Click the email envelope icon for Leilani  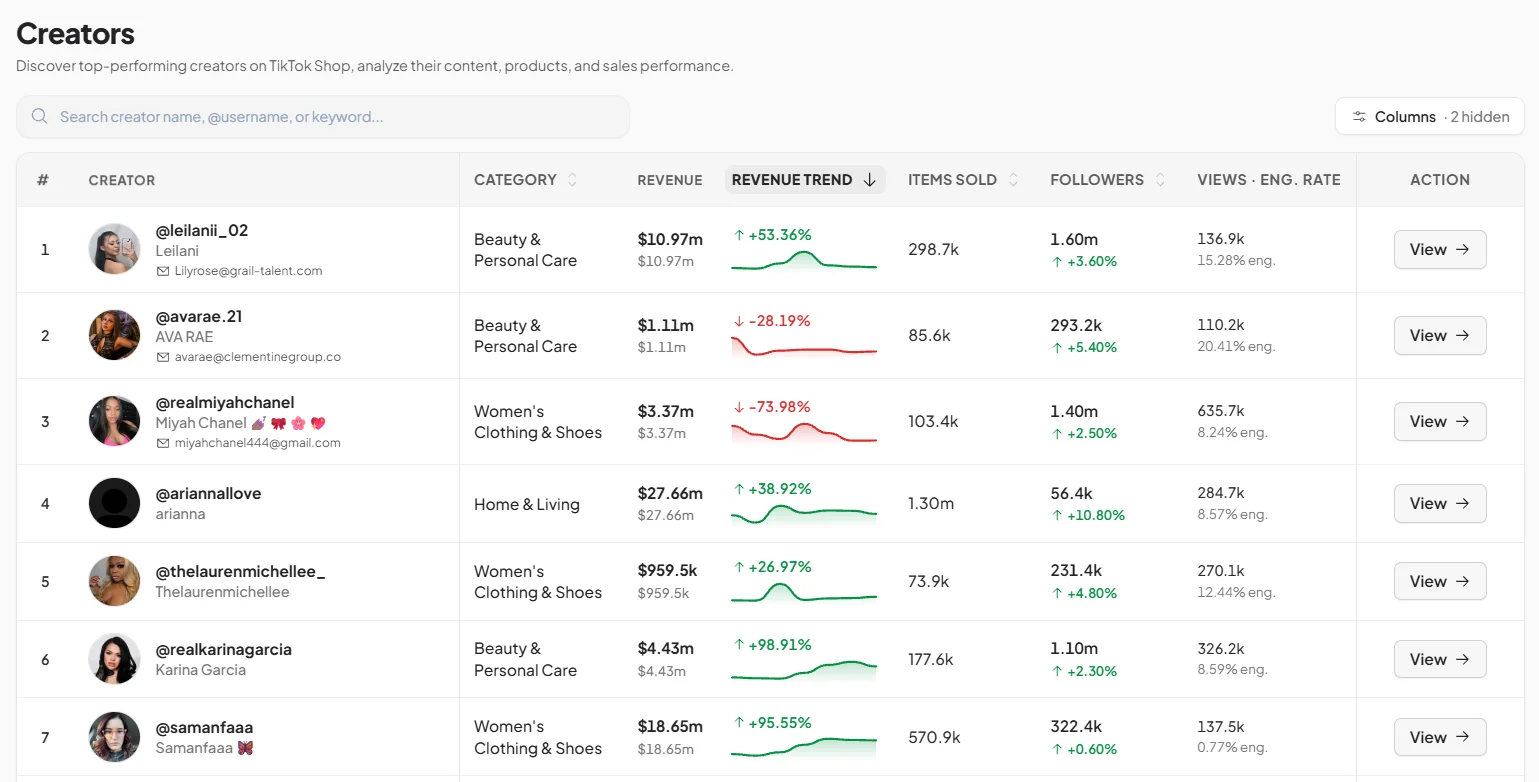[x=163, y=271]
